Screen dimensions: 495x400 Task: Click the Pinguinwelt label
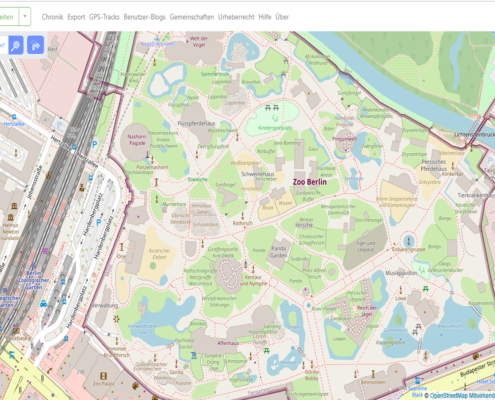pos(344,139)
